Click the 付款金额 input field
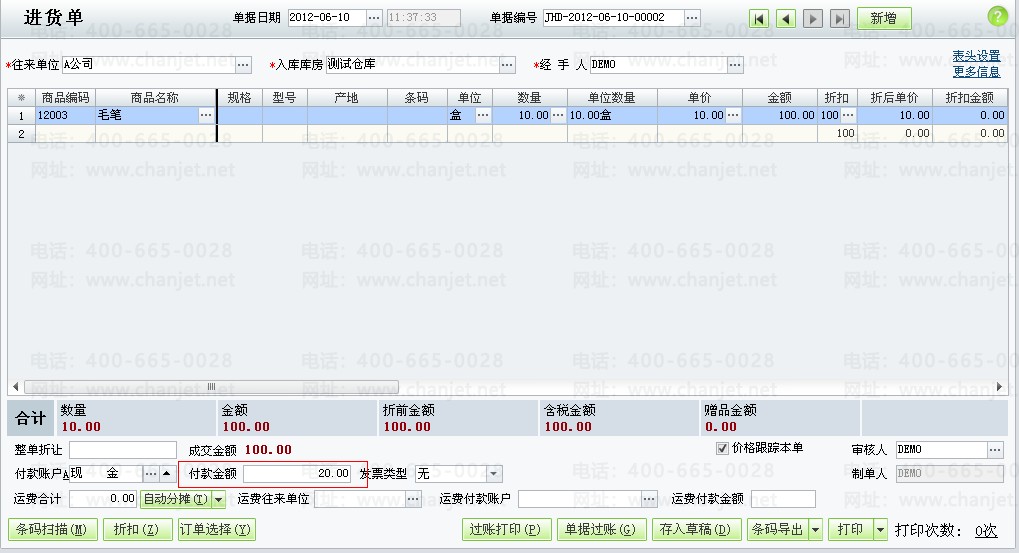1019x553 pixels. pos(297,473)
